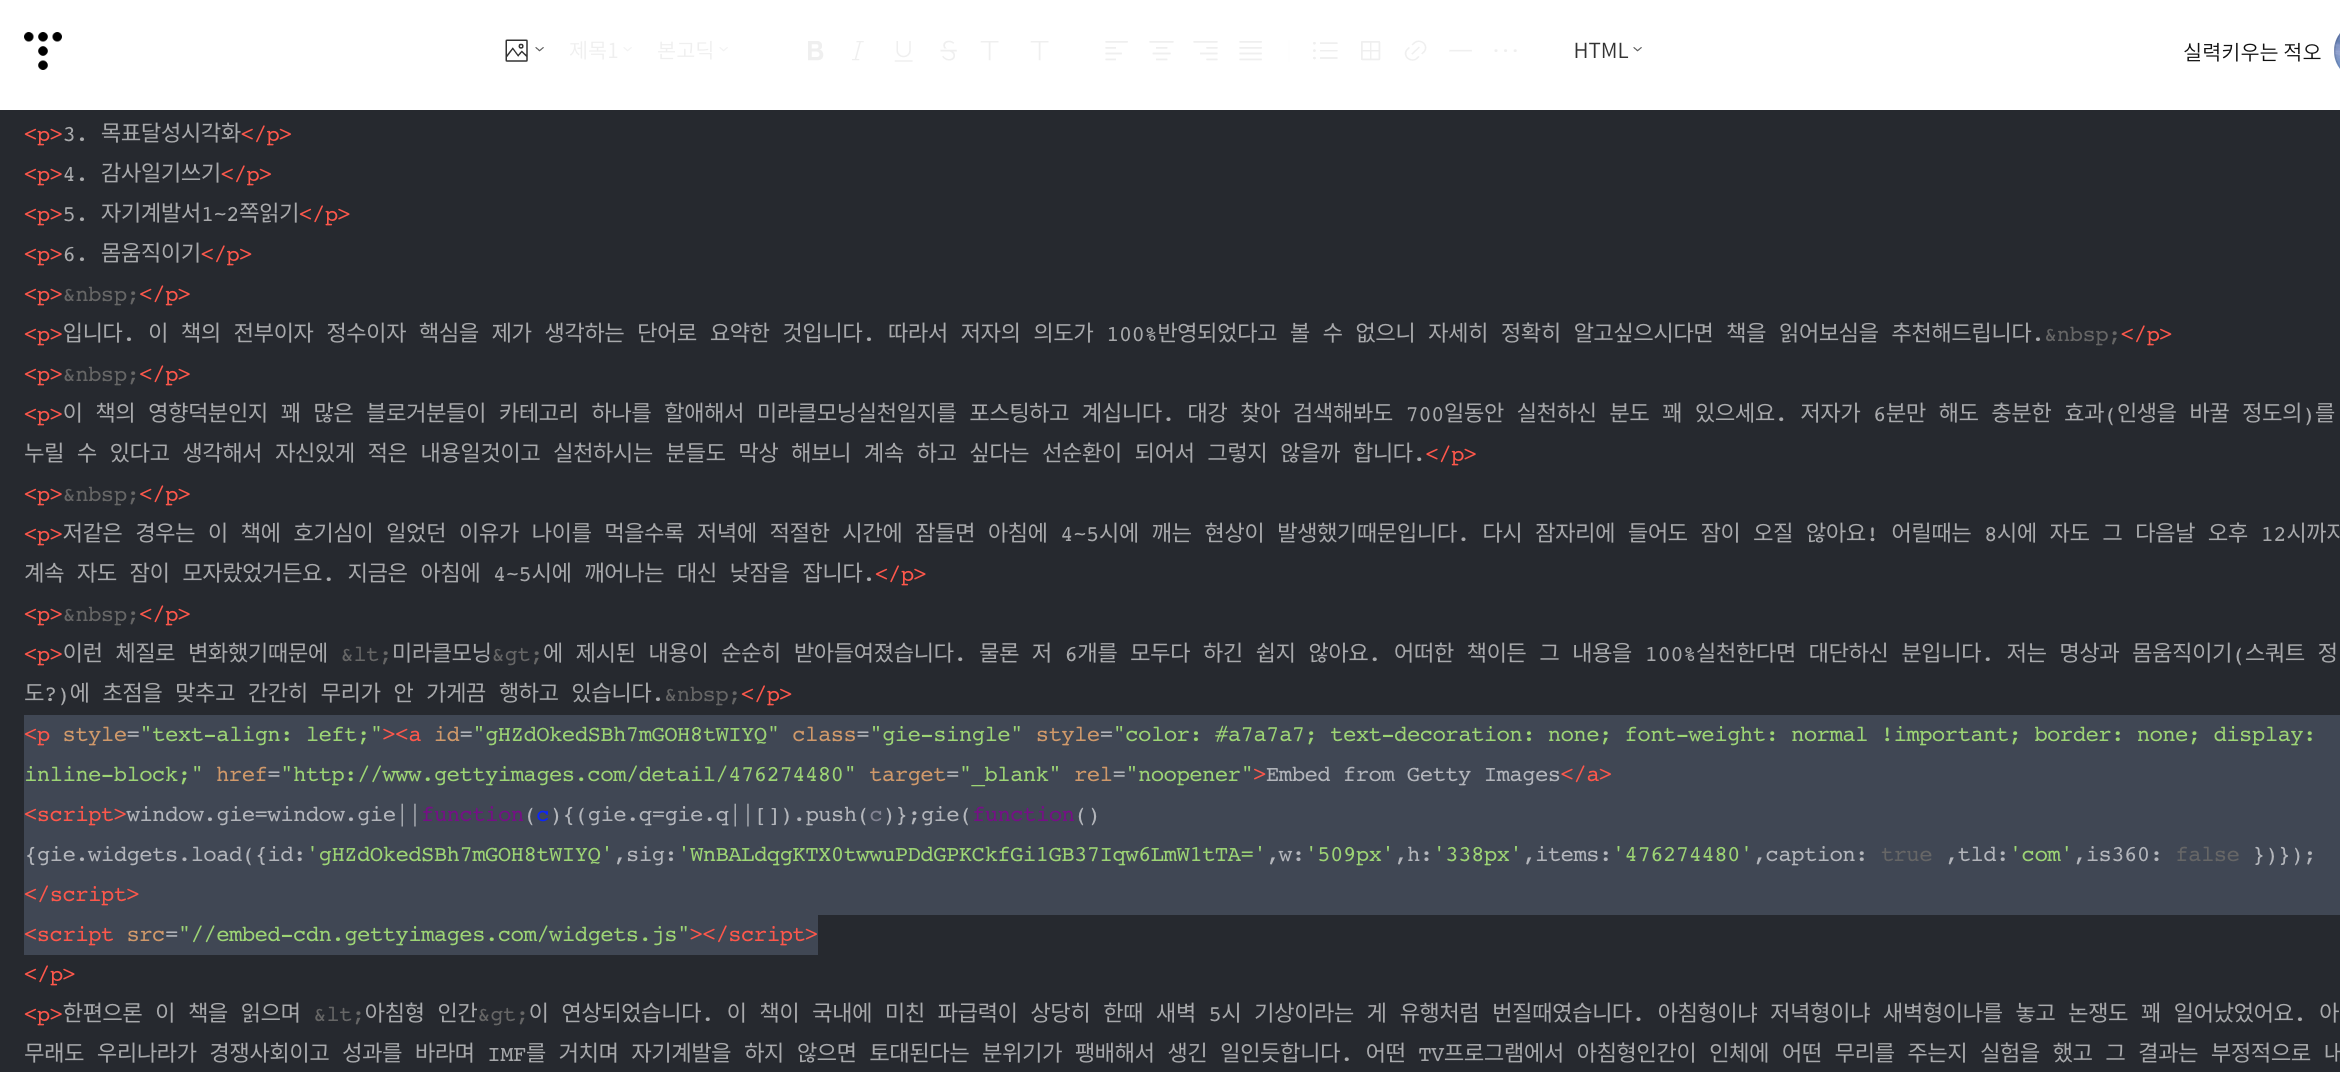Open the 제목1 heading style dropdown
2340x1072 pixels.
pyautogui.click(x=601, y=50)
